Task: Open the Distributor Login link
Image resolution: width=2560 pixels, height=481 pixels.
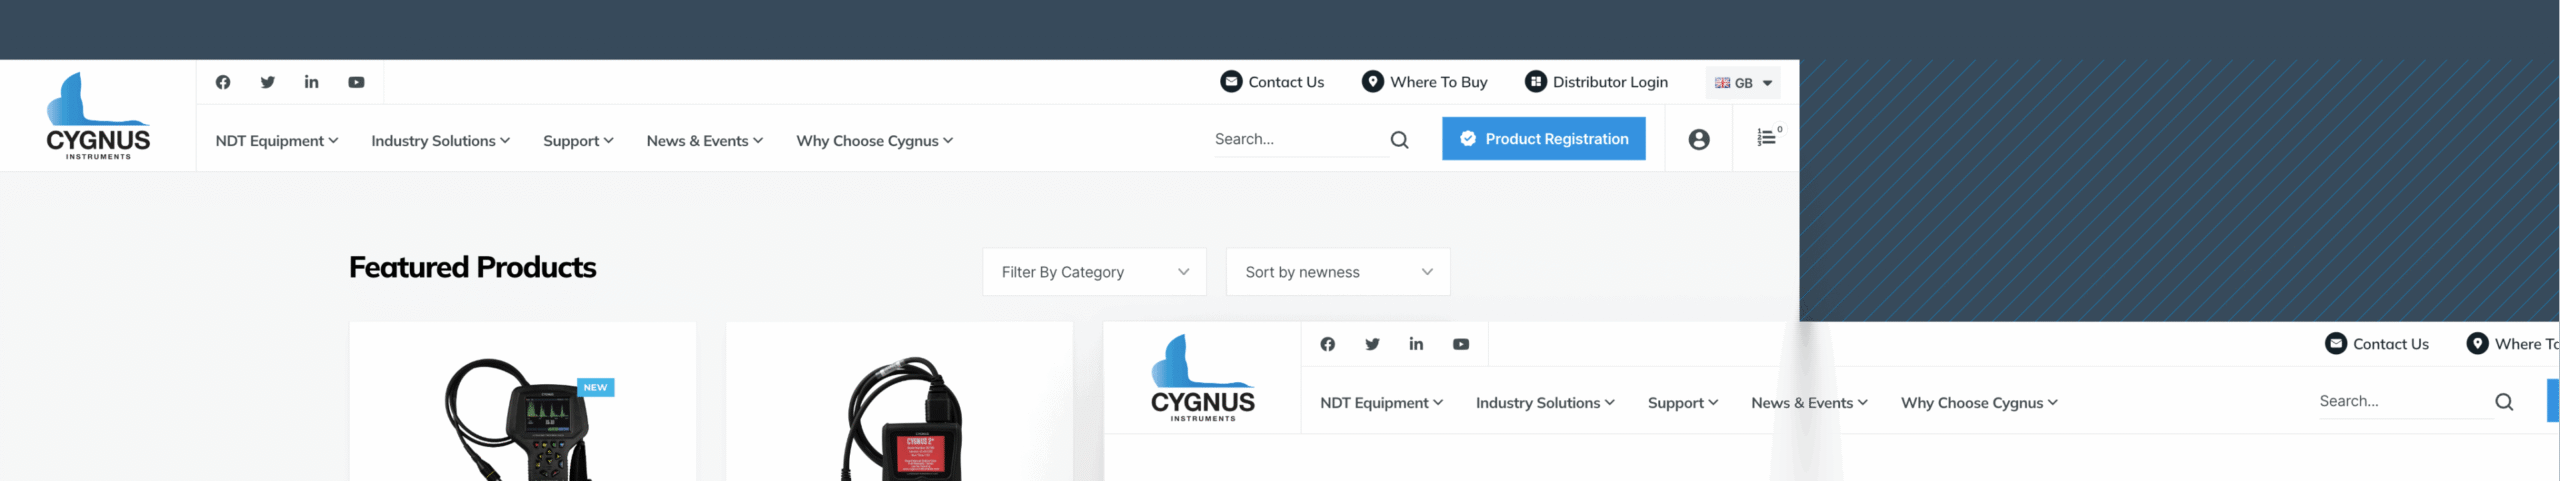Action: (x=1596, y=82)
